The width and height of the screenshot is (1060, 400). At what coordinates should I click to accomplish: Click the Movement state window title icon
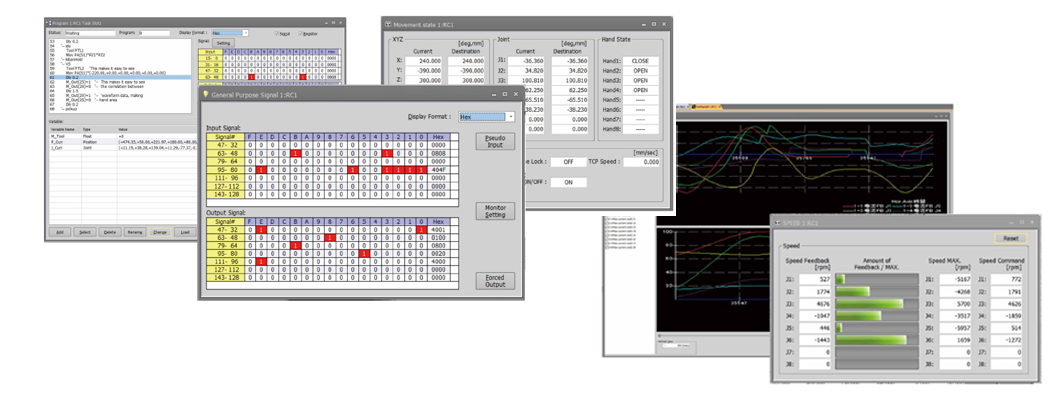[x=388, y=23]
